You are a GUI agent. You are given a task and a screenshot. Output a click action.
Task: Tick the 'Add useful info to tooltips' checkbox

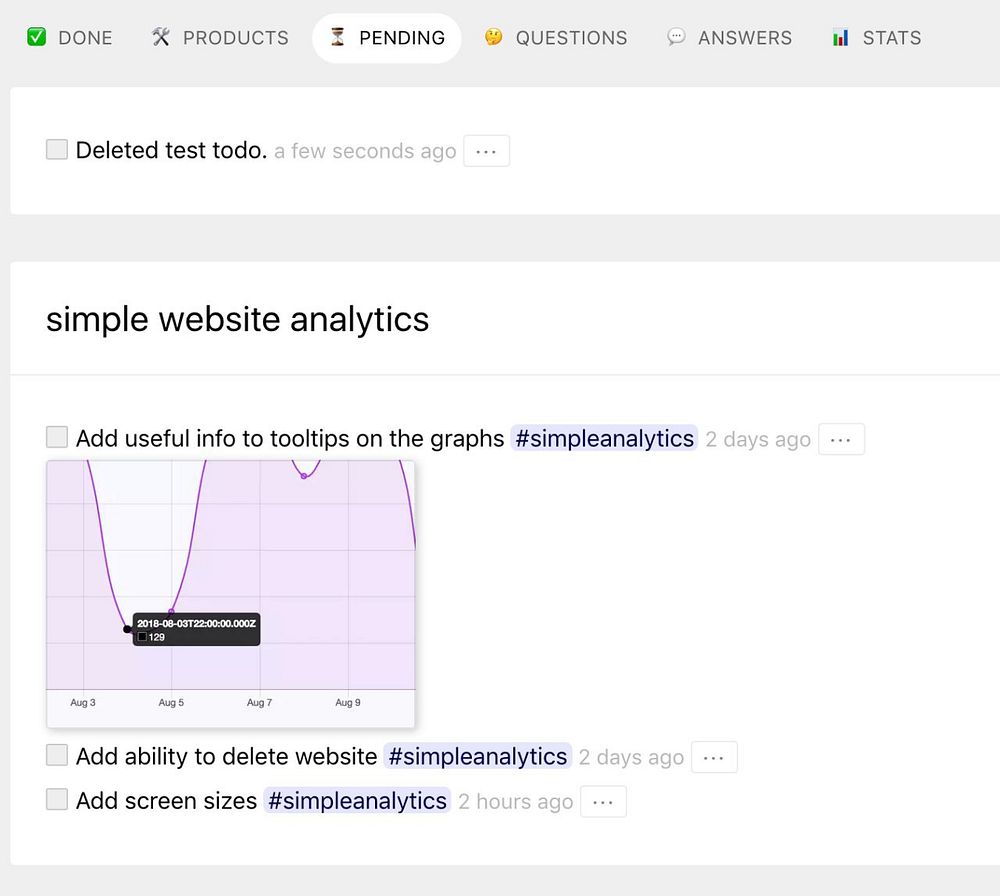tap(57, 437)
